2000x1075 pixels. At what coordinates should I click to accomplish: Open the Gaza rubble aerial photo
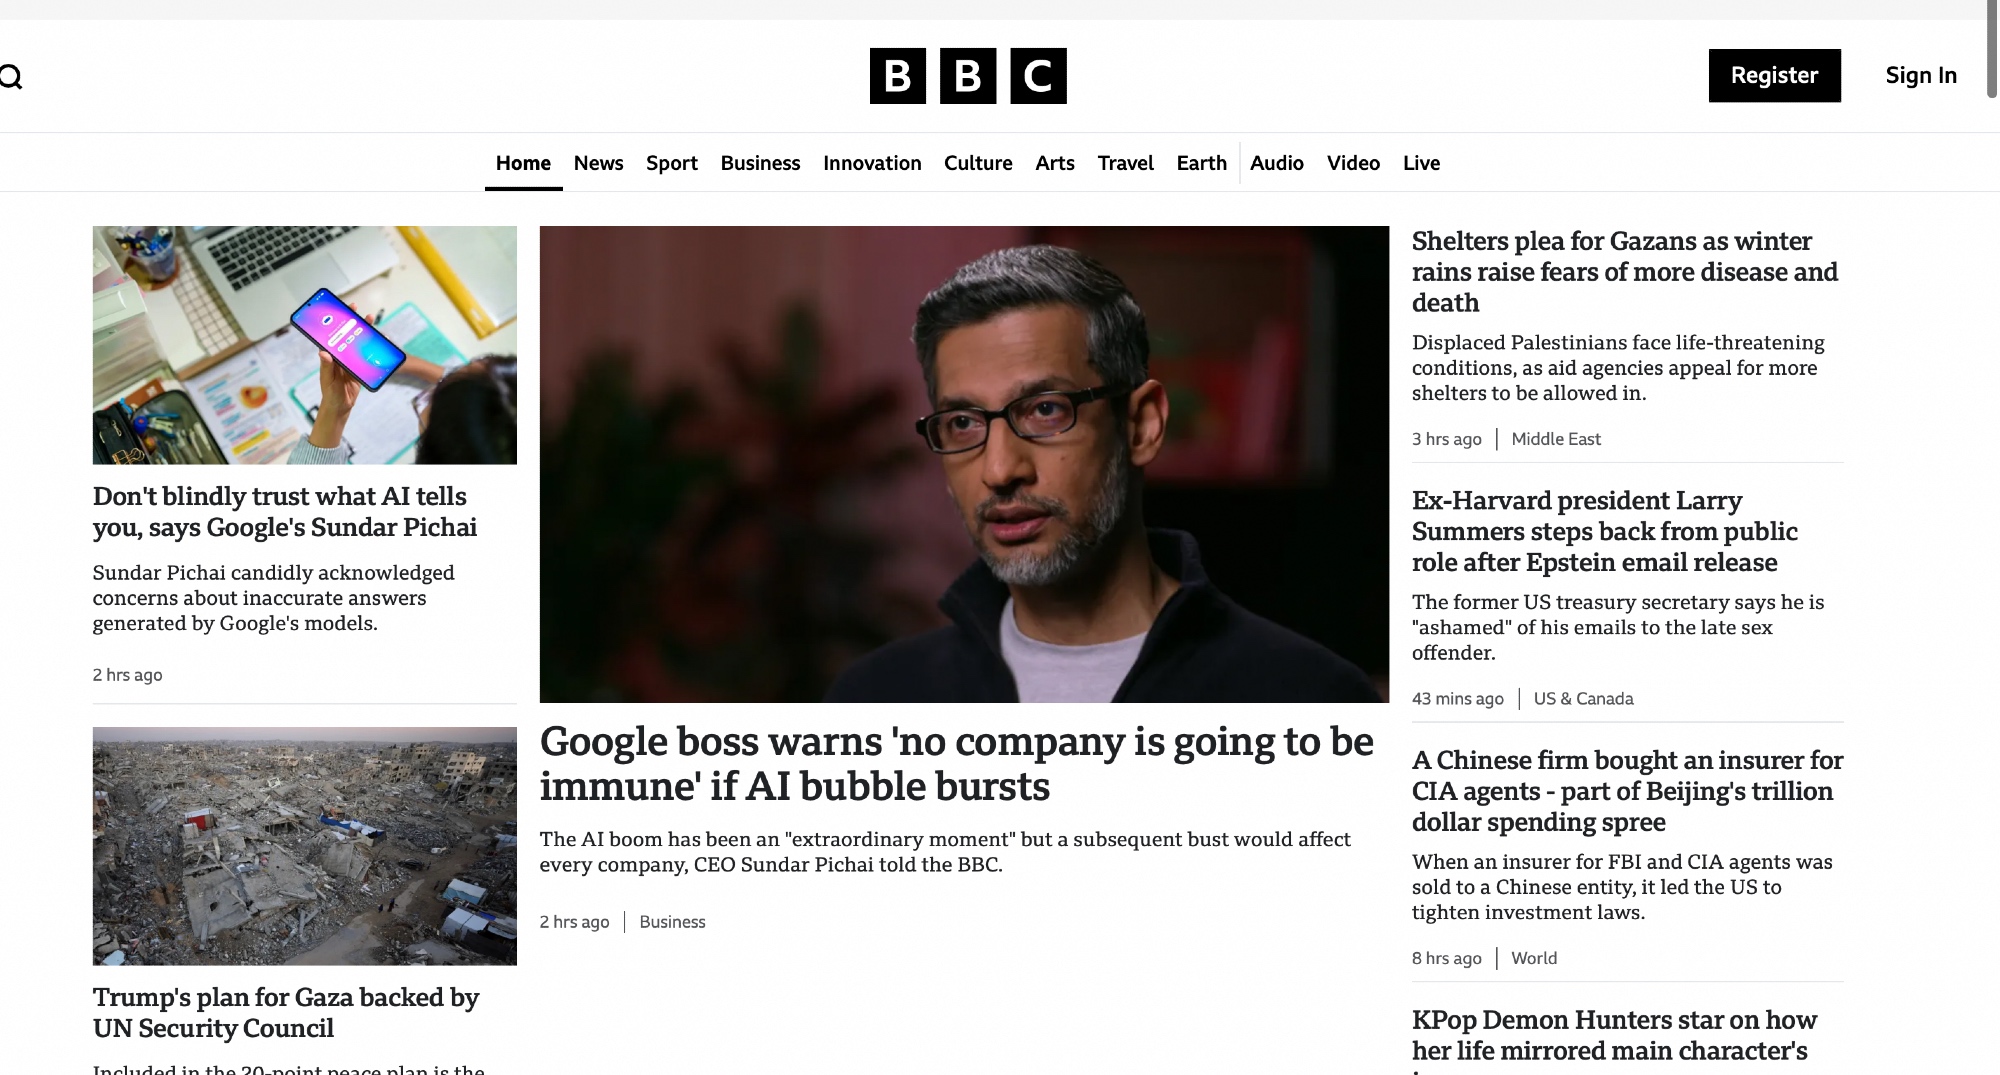tap(304, 846)
